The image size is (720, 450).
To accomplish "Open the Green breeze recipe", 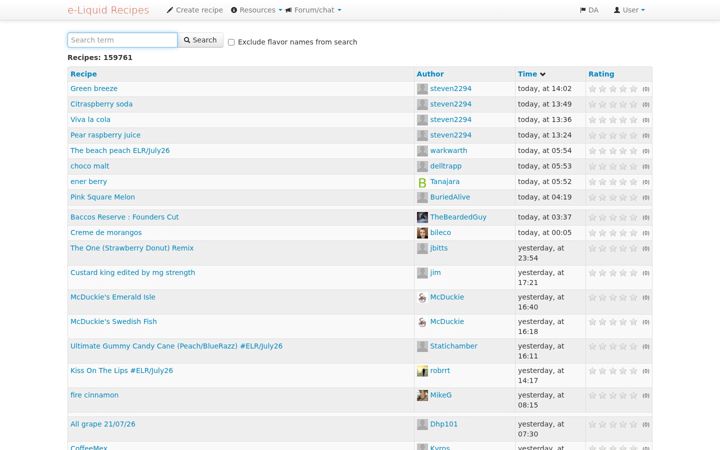I will (x=94, y=89).
